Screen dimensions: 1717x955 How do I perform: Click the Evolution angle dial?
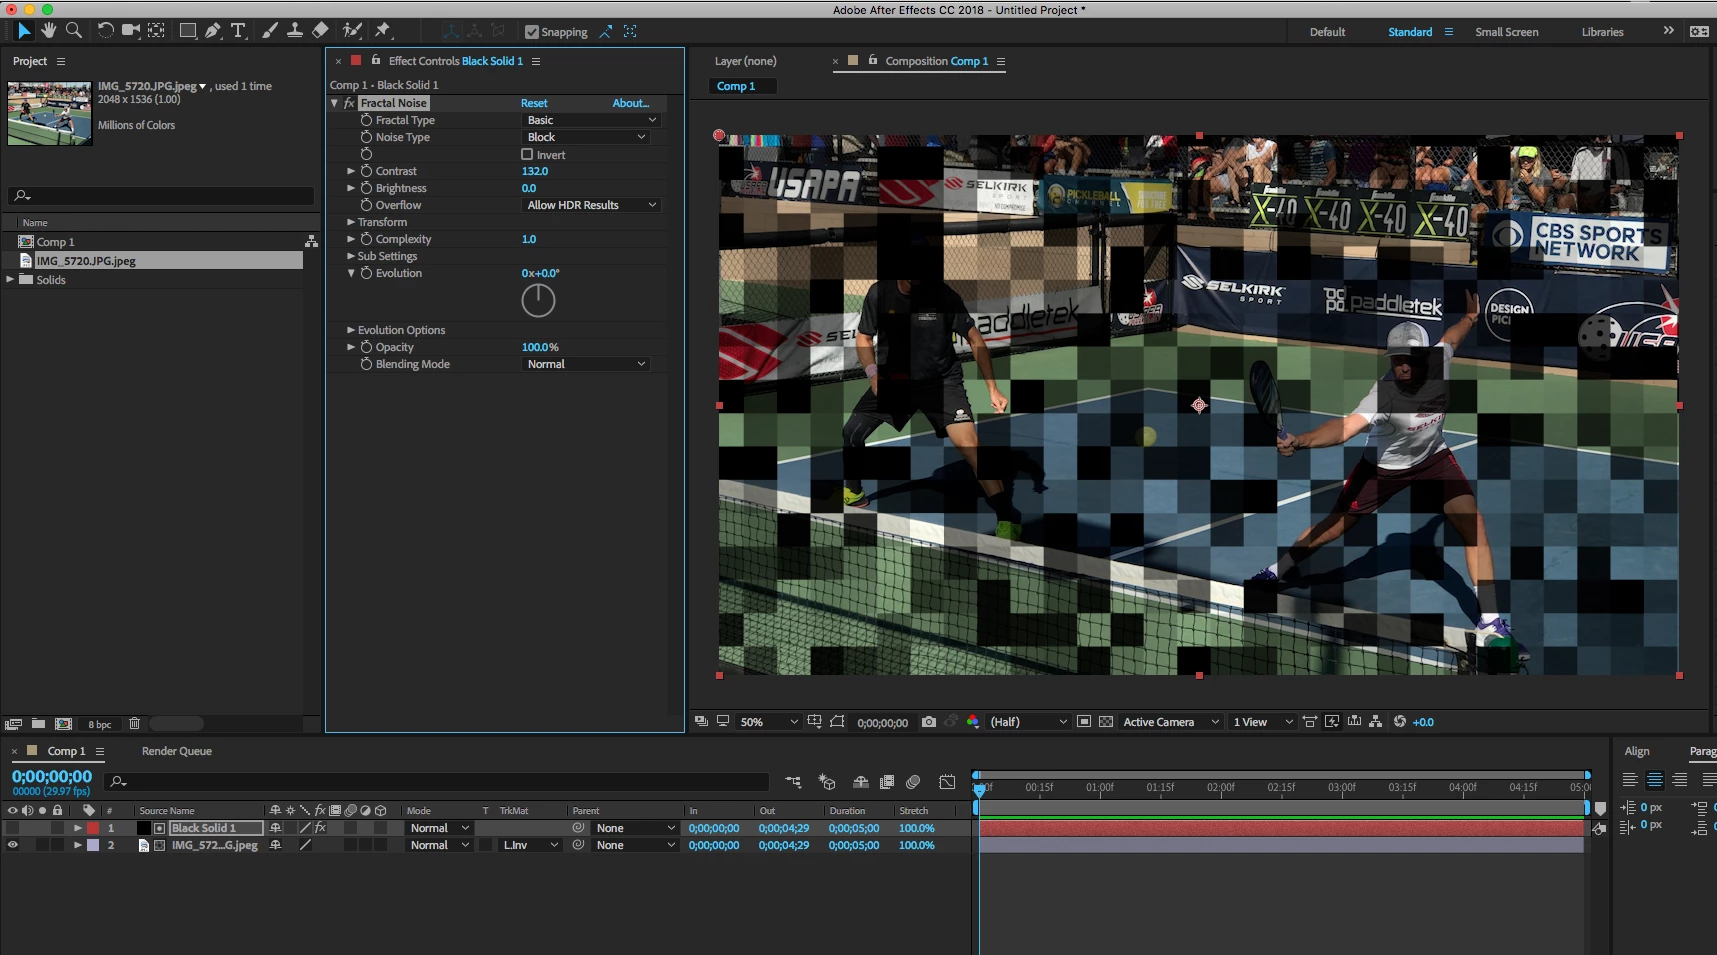(538, 300)
